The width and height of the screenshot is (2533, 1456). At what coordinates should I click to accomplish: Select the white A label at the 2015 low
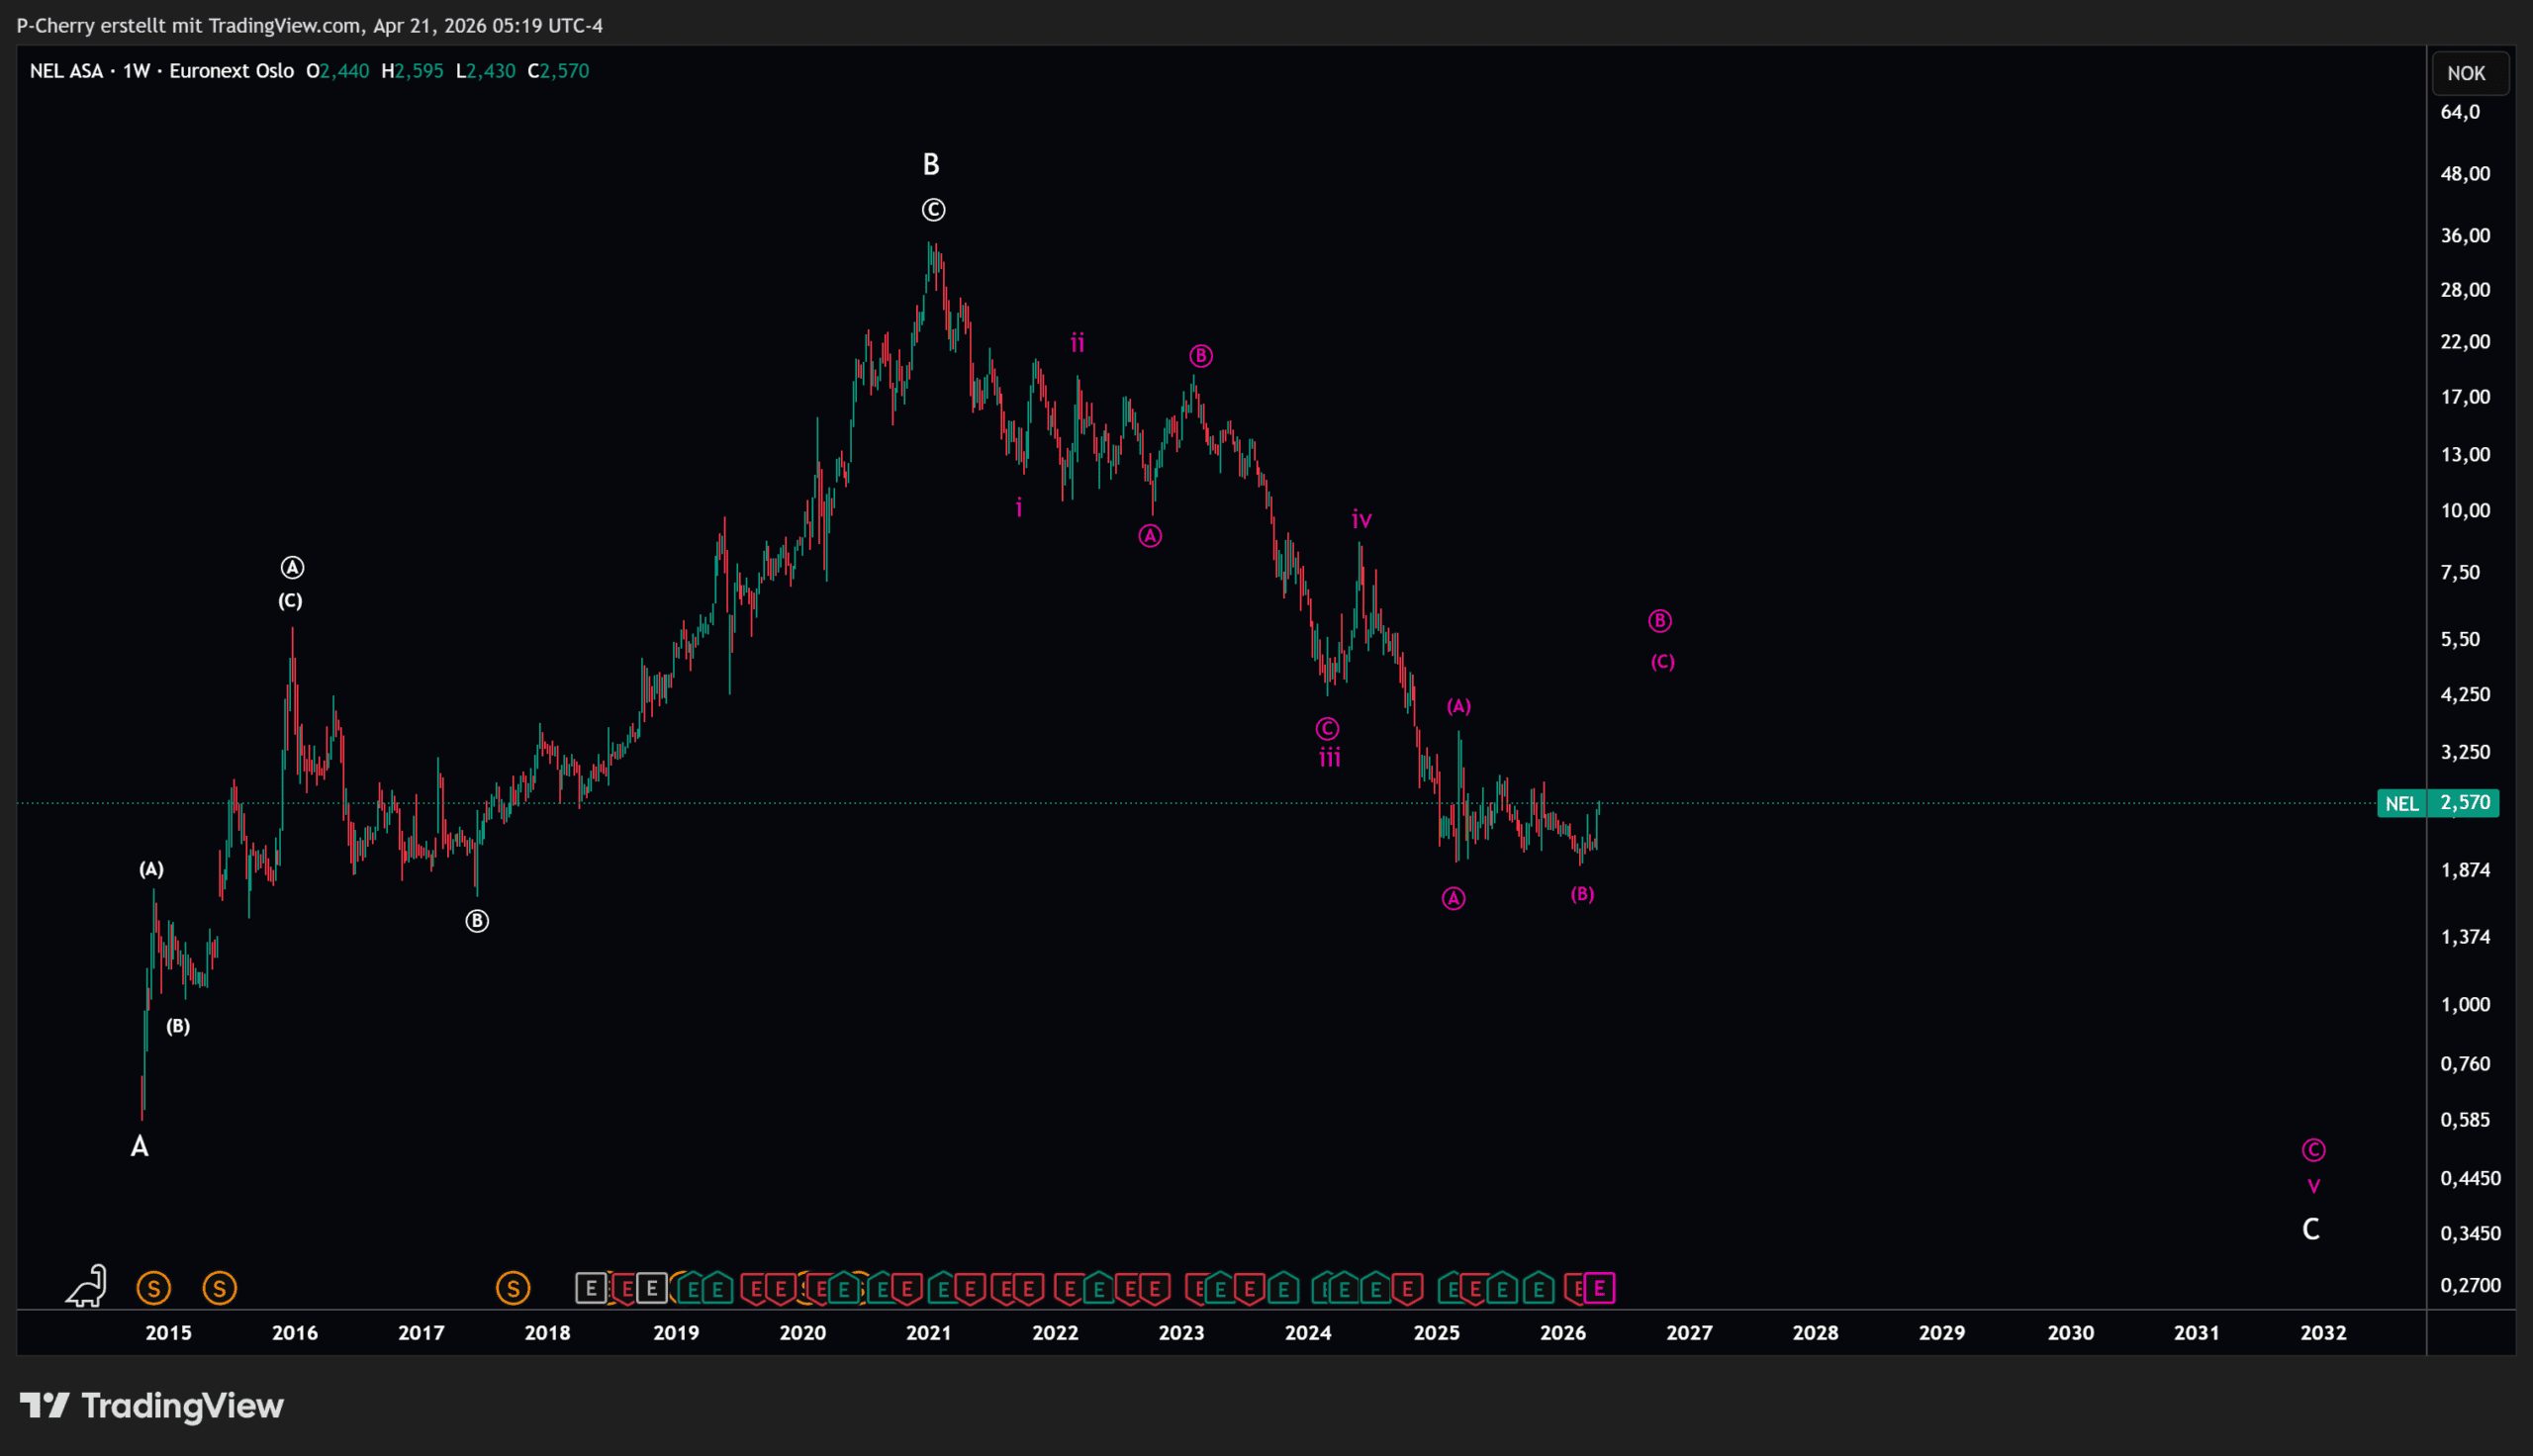[140, 1147]
